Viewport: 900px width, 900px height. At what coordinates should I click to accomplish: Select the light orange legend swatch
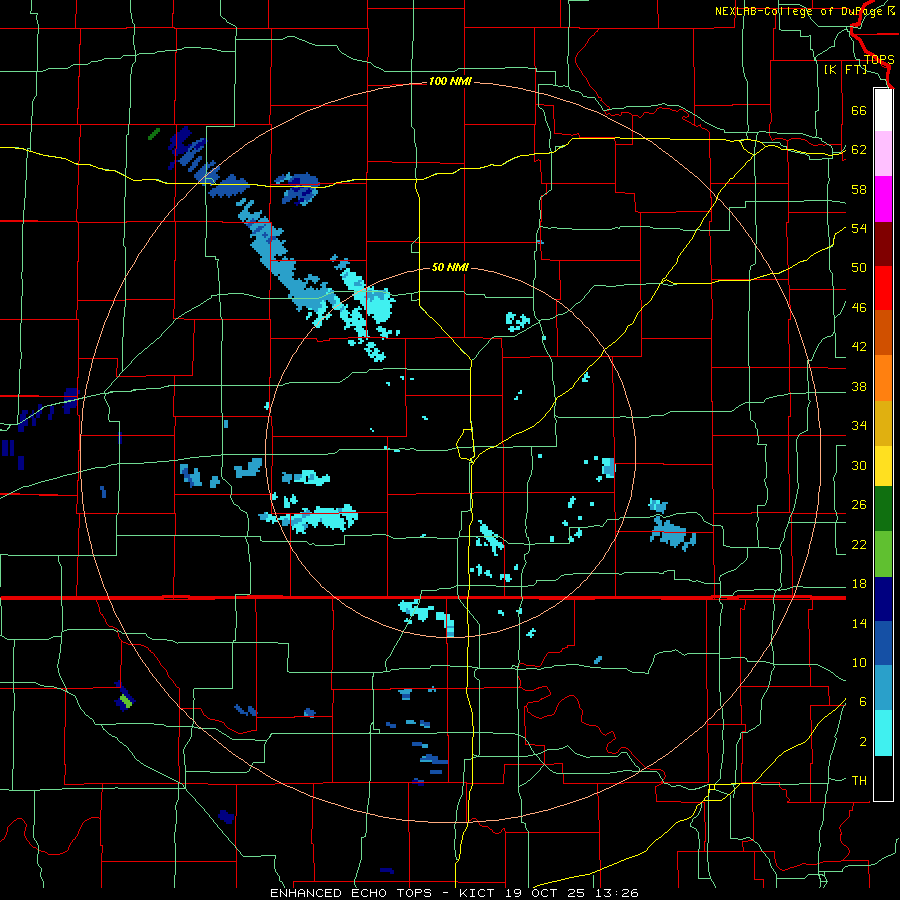coord(883,378)
